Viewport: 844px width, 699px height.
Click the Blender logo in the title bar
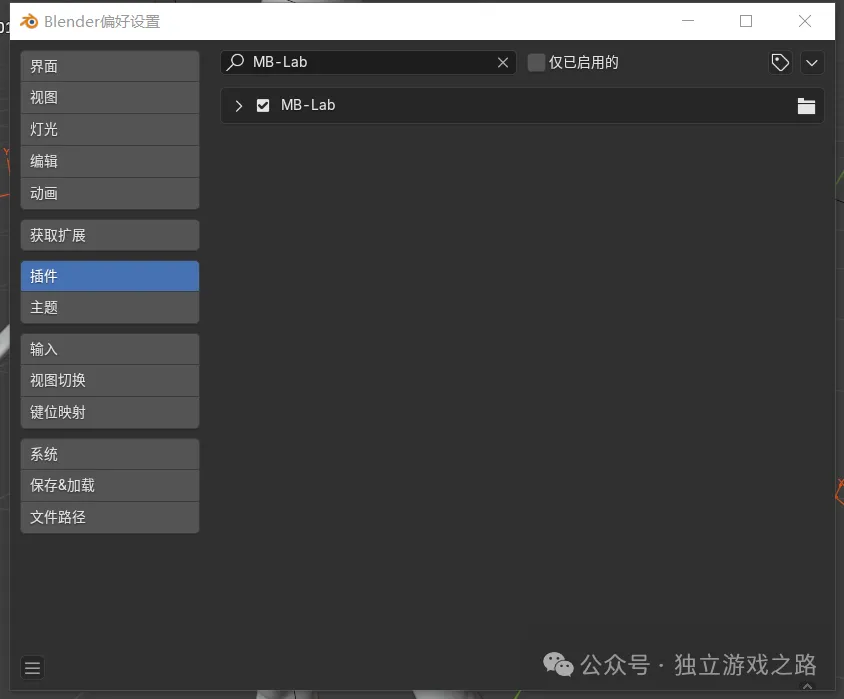27,20
